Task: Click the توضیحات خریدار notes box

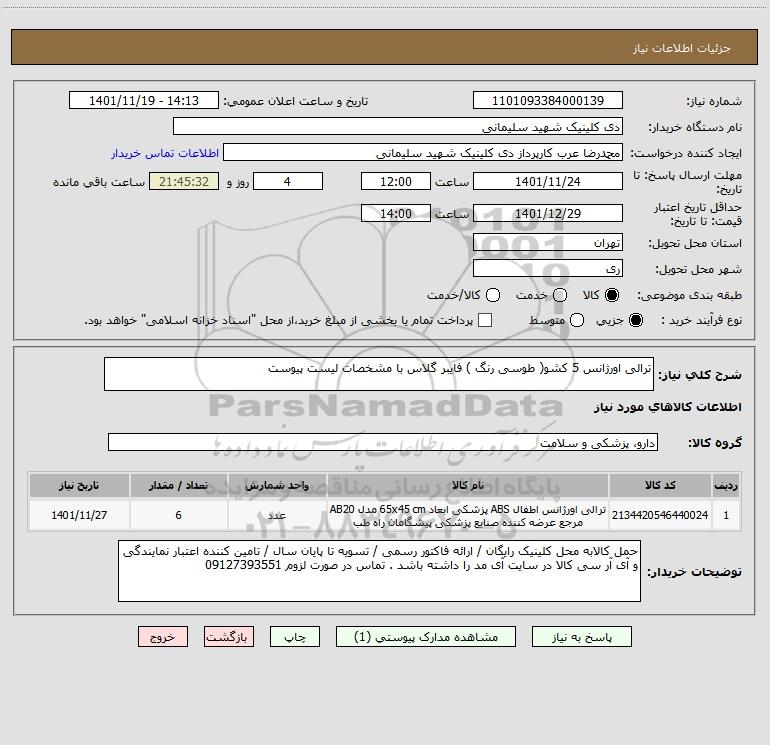Action: (379, 571)
